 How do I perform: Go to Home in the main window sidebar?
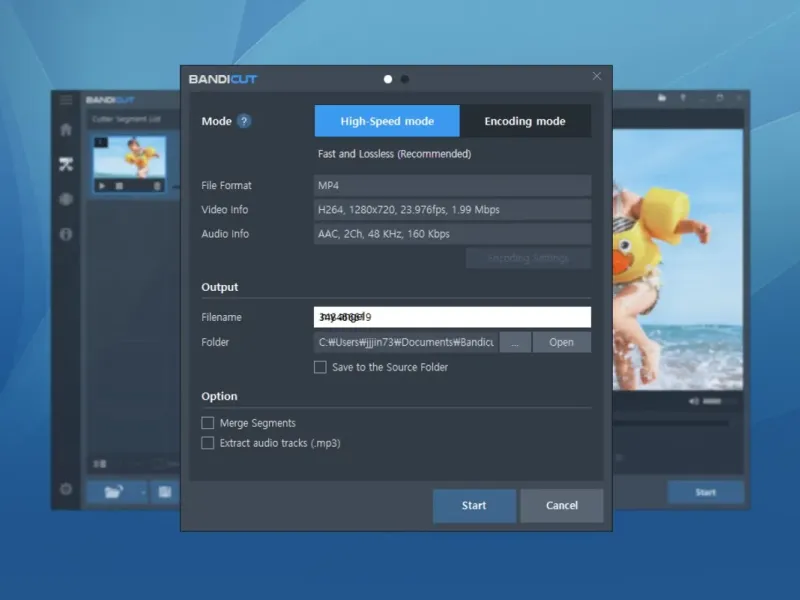(66, 129)
